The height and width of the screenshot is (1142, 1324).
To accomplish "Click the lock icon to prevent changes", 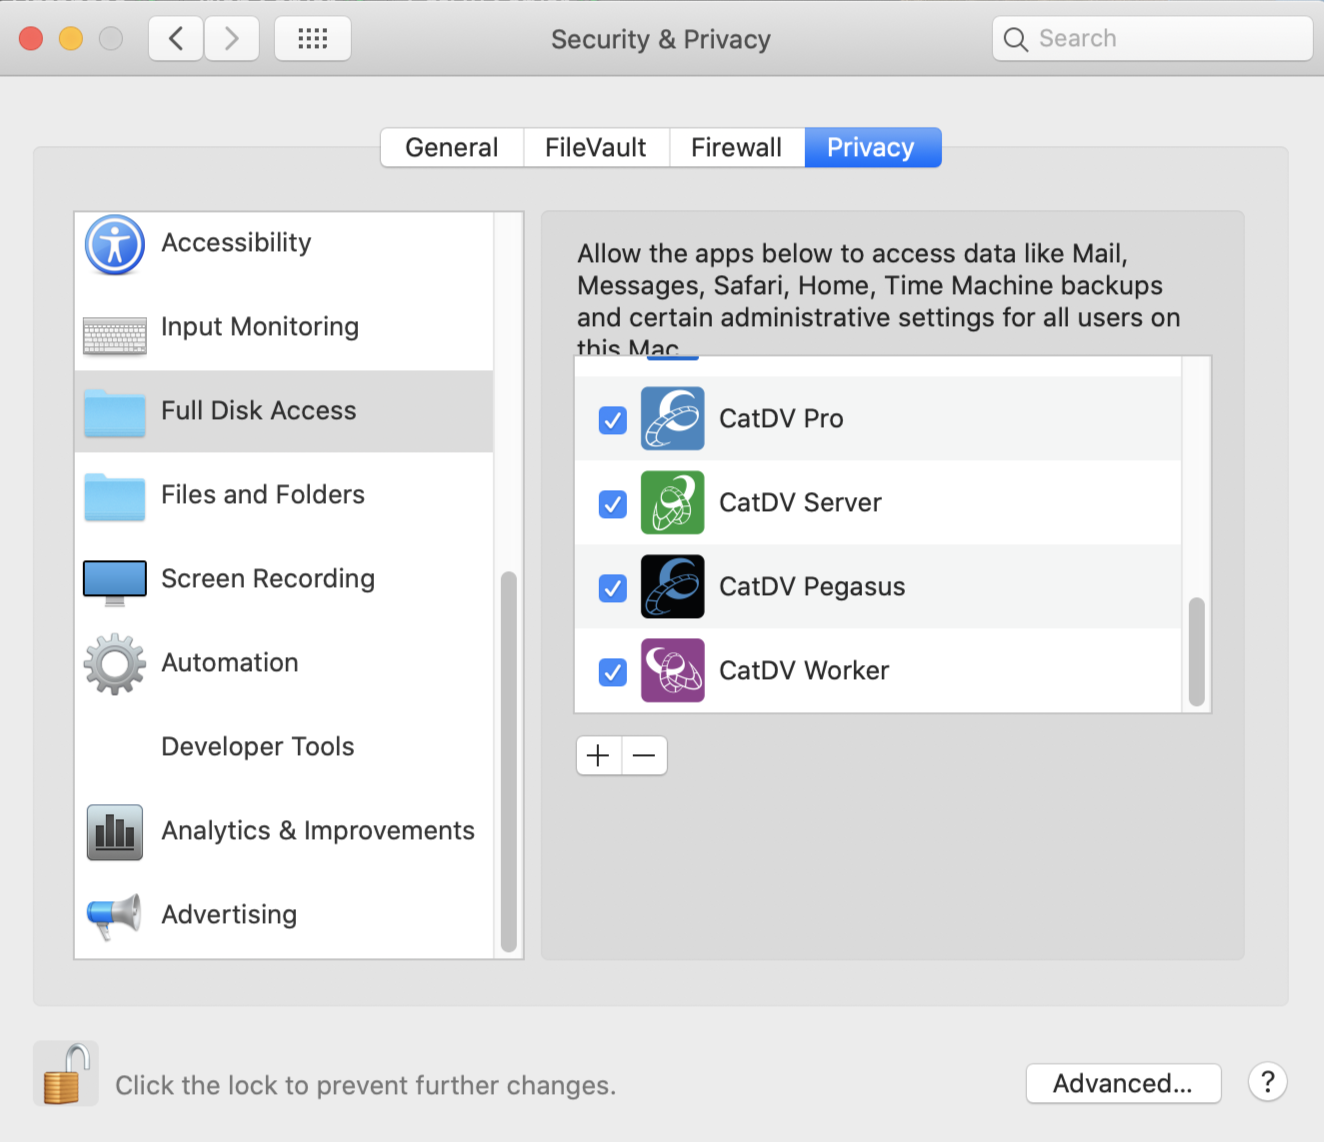I will coord(66,1074).
